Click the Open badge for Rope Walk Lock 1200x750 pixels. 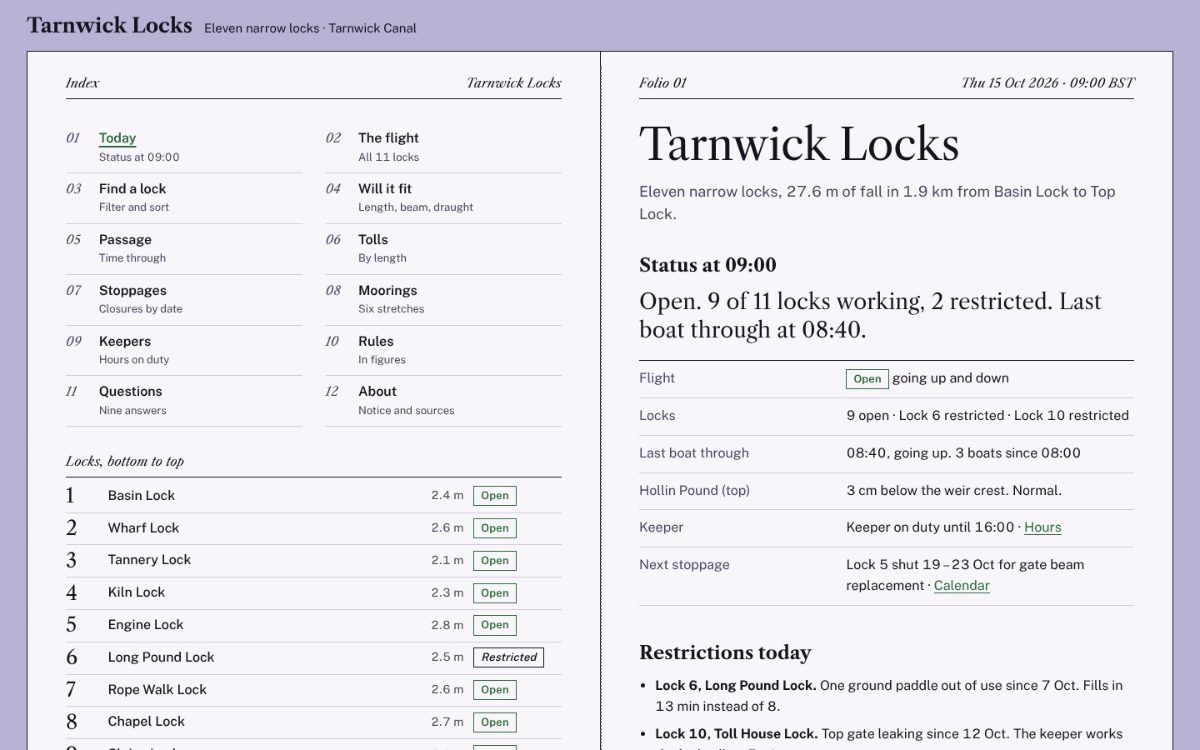495,689
